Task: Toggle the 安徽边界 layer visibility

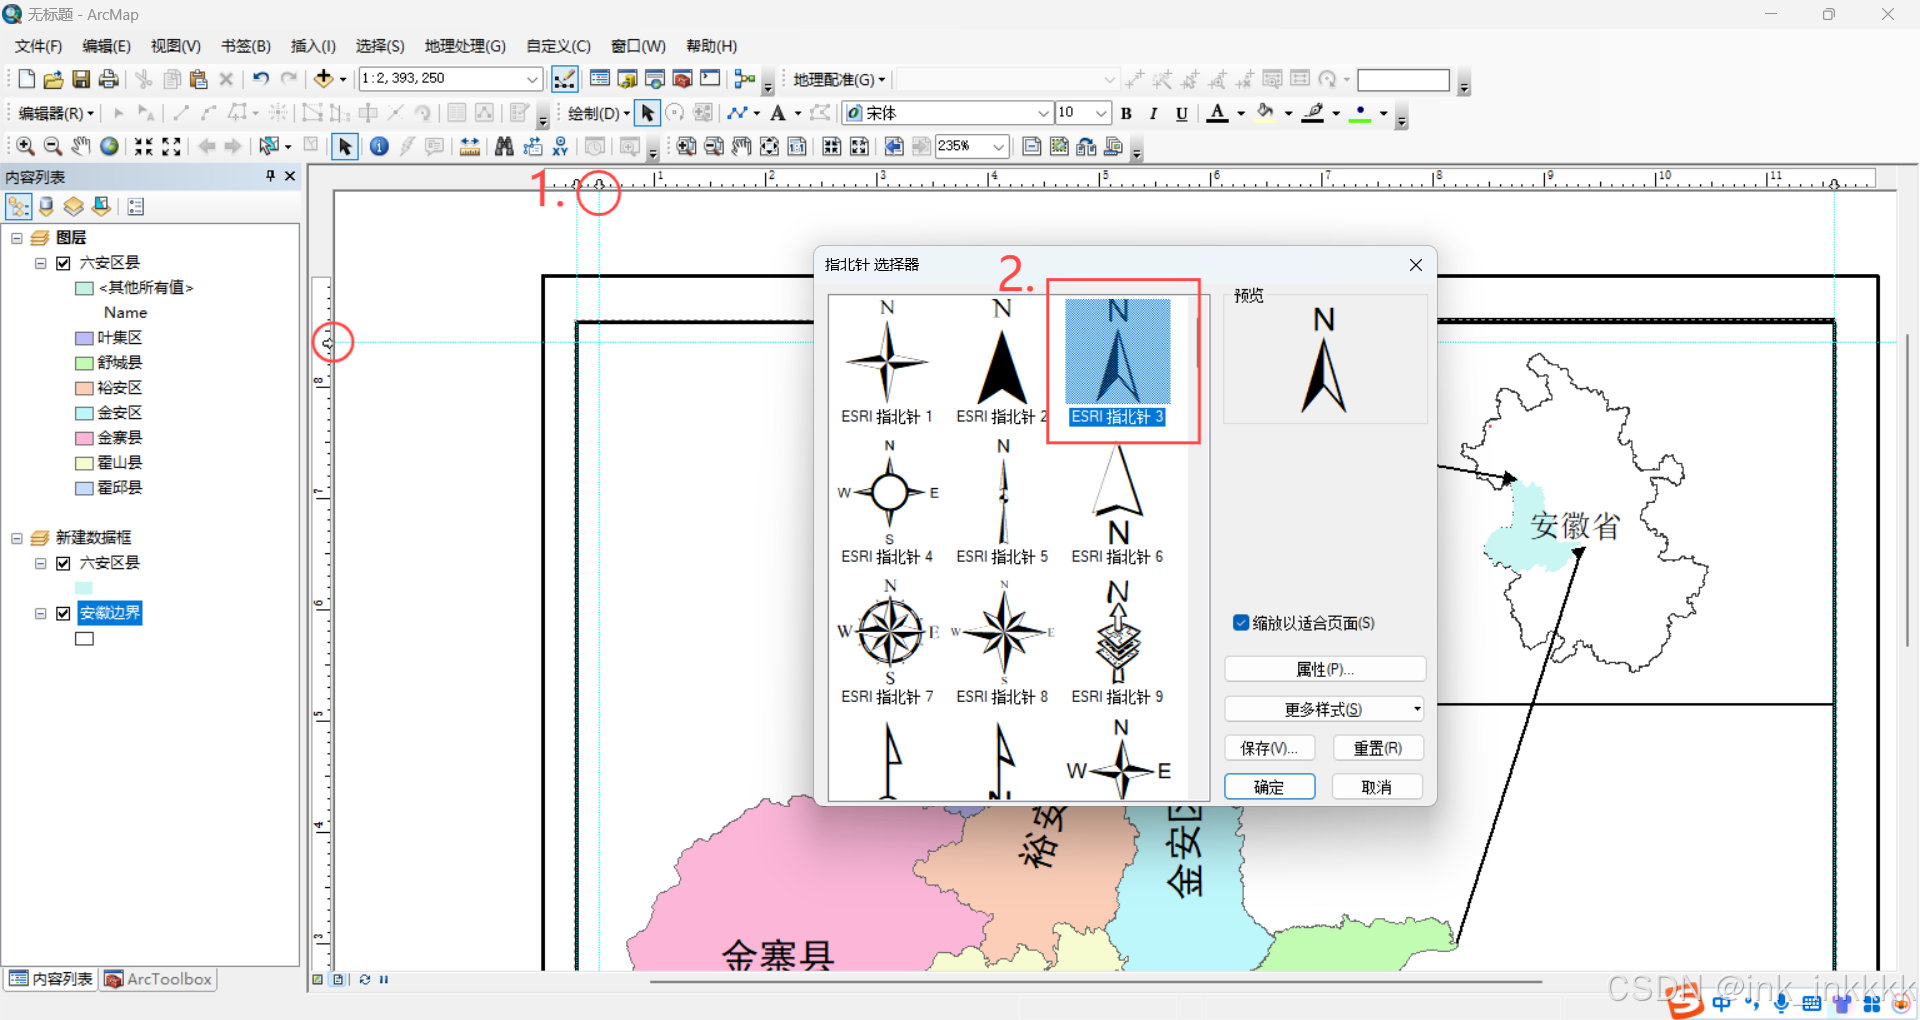Action: point(63,613)
